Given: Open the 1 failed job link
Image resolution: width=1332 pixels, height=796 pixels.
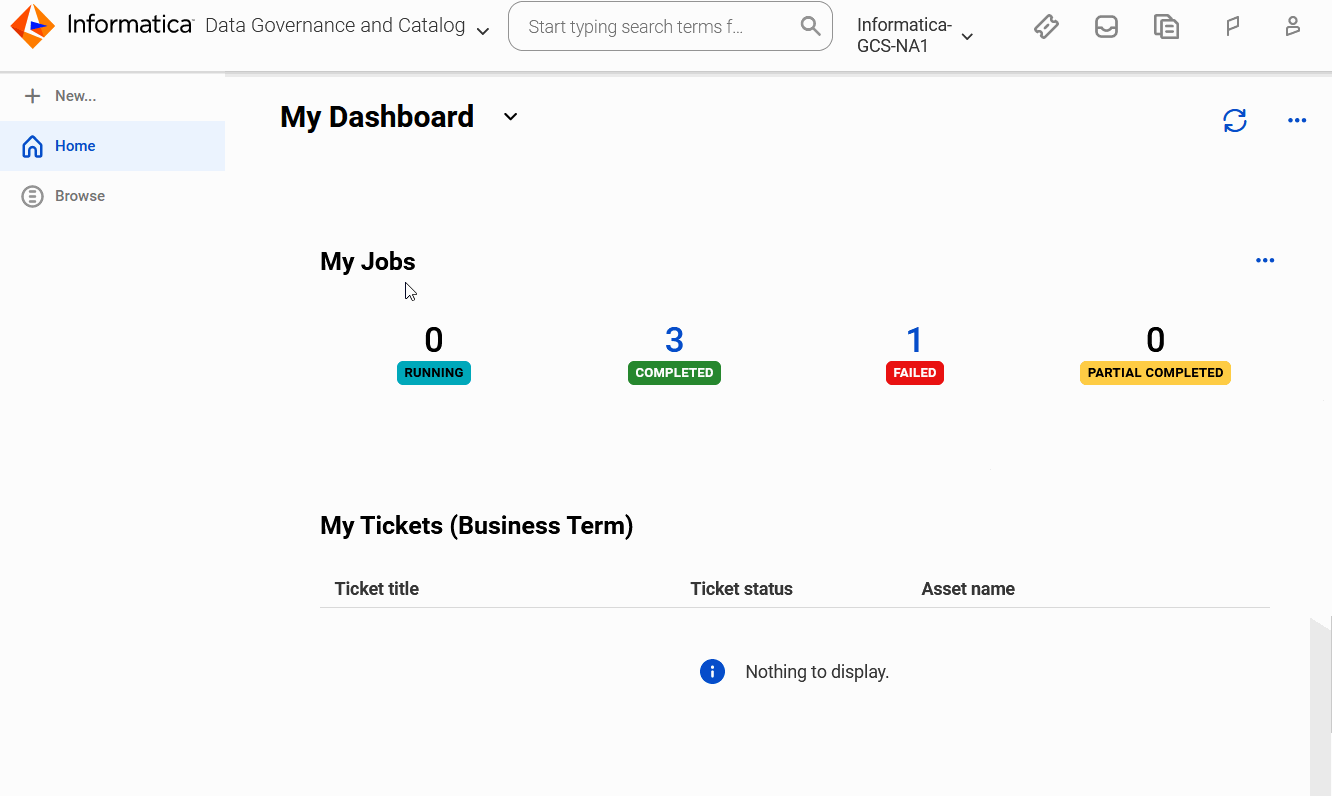Looking at the screenshot, I should [x=914, y=340].
